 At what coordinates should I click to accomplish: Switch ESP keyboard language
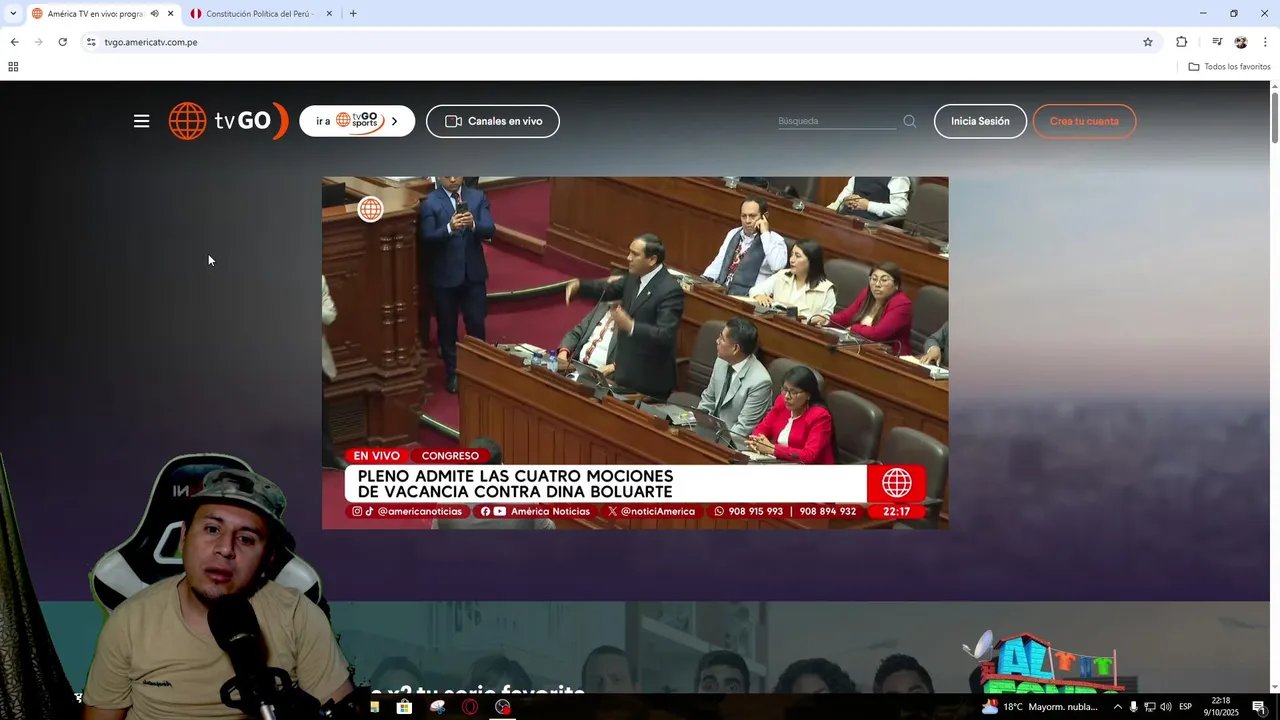[x=1186, y=707]
